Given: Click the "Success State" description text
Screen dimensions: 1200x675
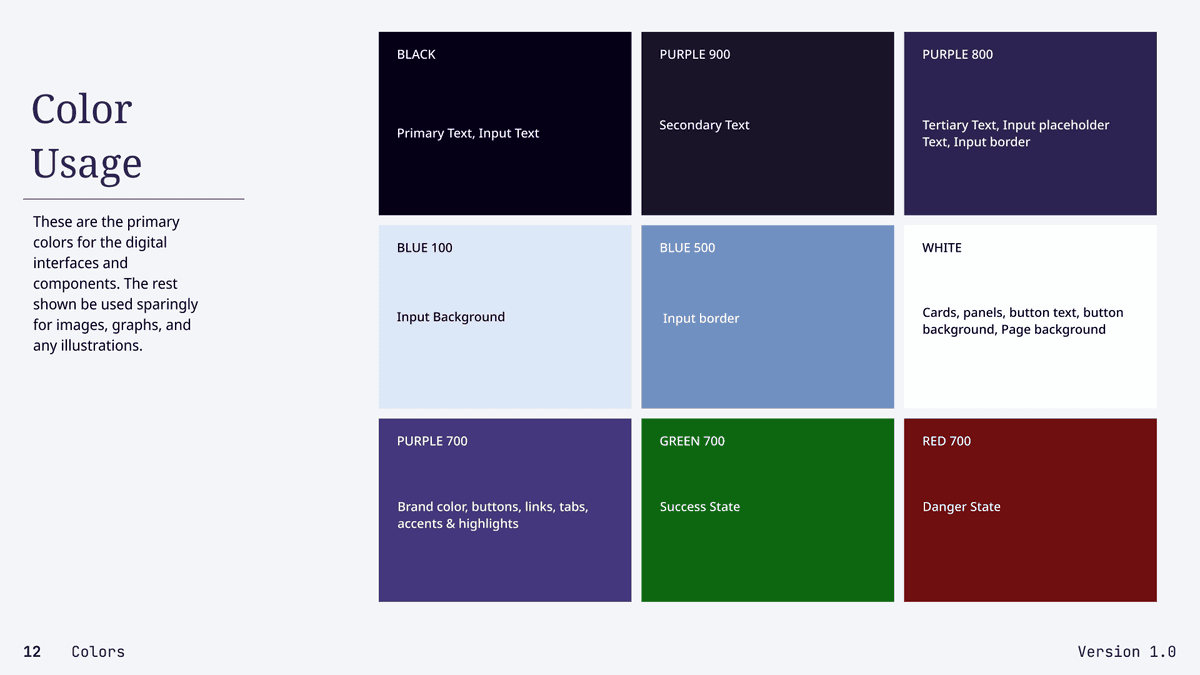Looking at the screenshot, I should coord(699,507).
